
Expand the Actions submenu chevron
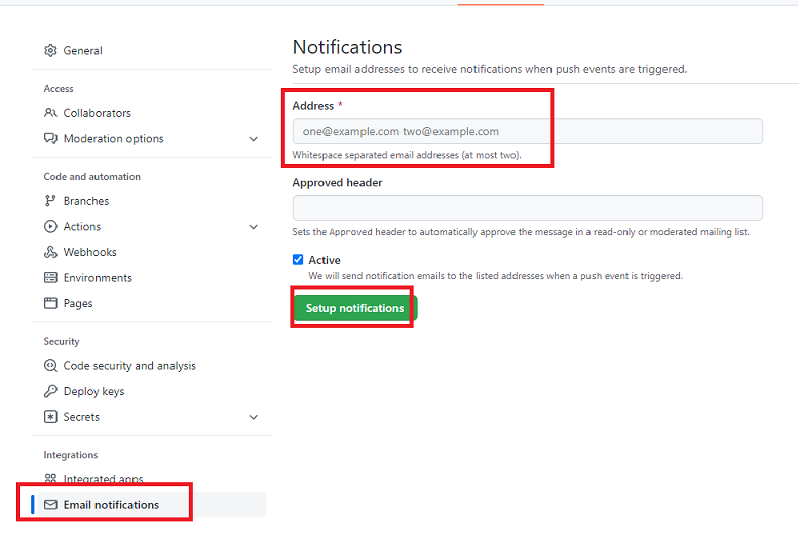pos(254,227)
